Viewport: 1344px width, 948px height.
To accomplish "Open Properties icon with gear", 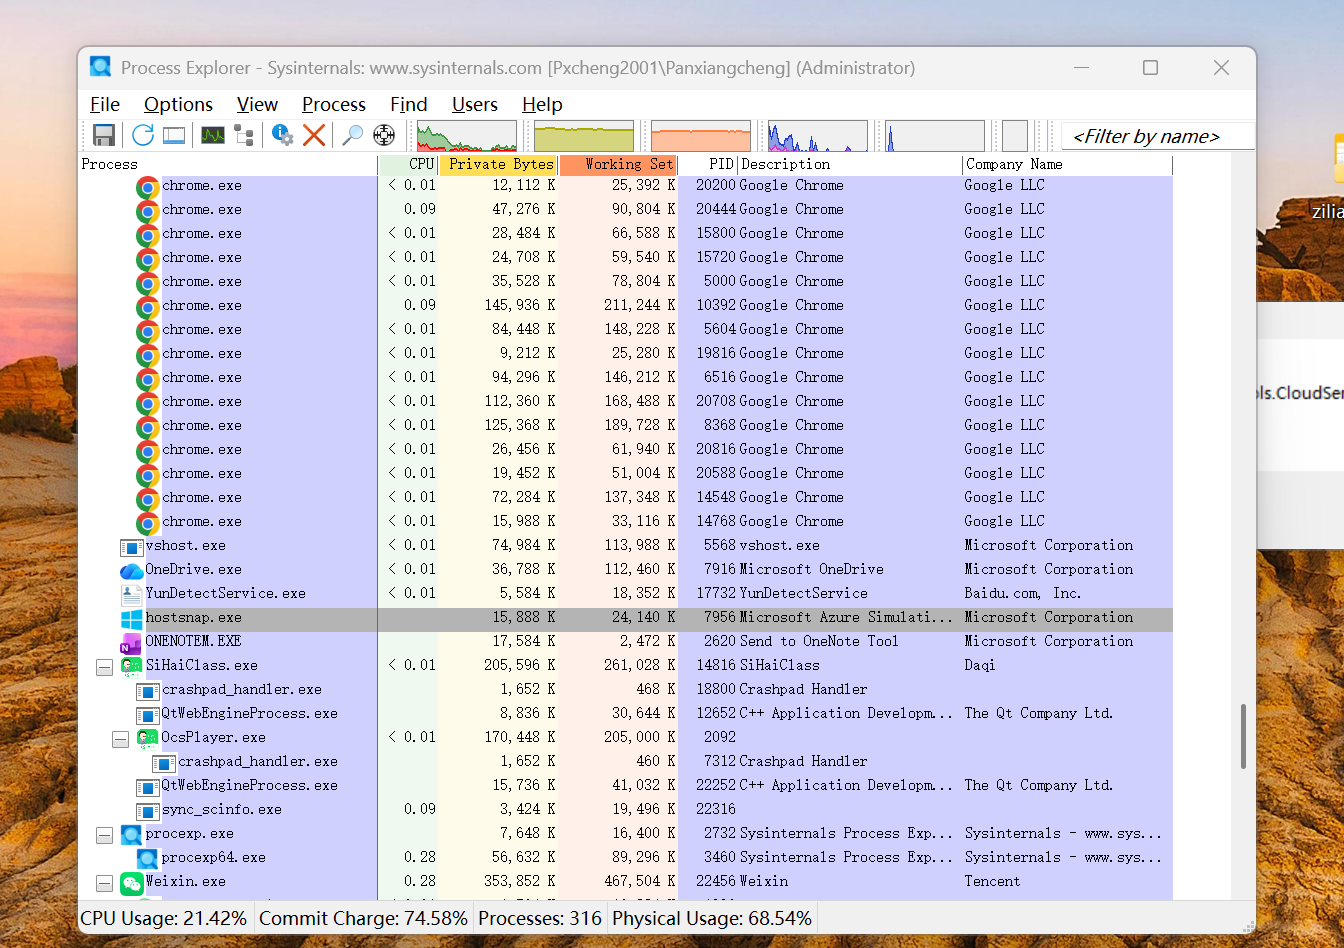I will 283,135.
